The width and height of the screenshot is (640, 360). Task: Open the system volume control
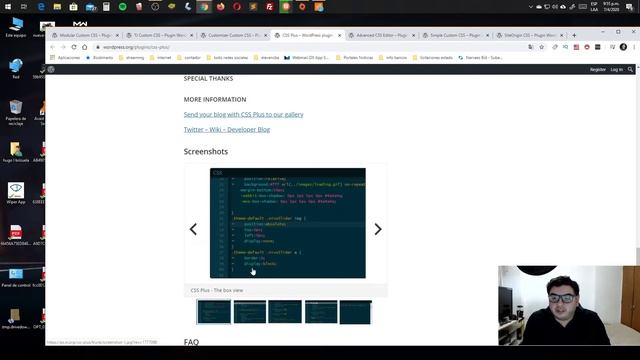pos(555,7)
